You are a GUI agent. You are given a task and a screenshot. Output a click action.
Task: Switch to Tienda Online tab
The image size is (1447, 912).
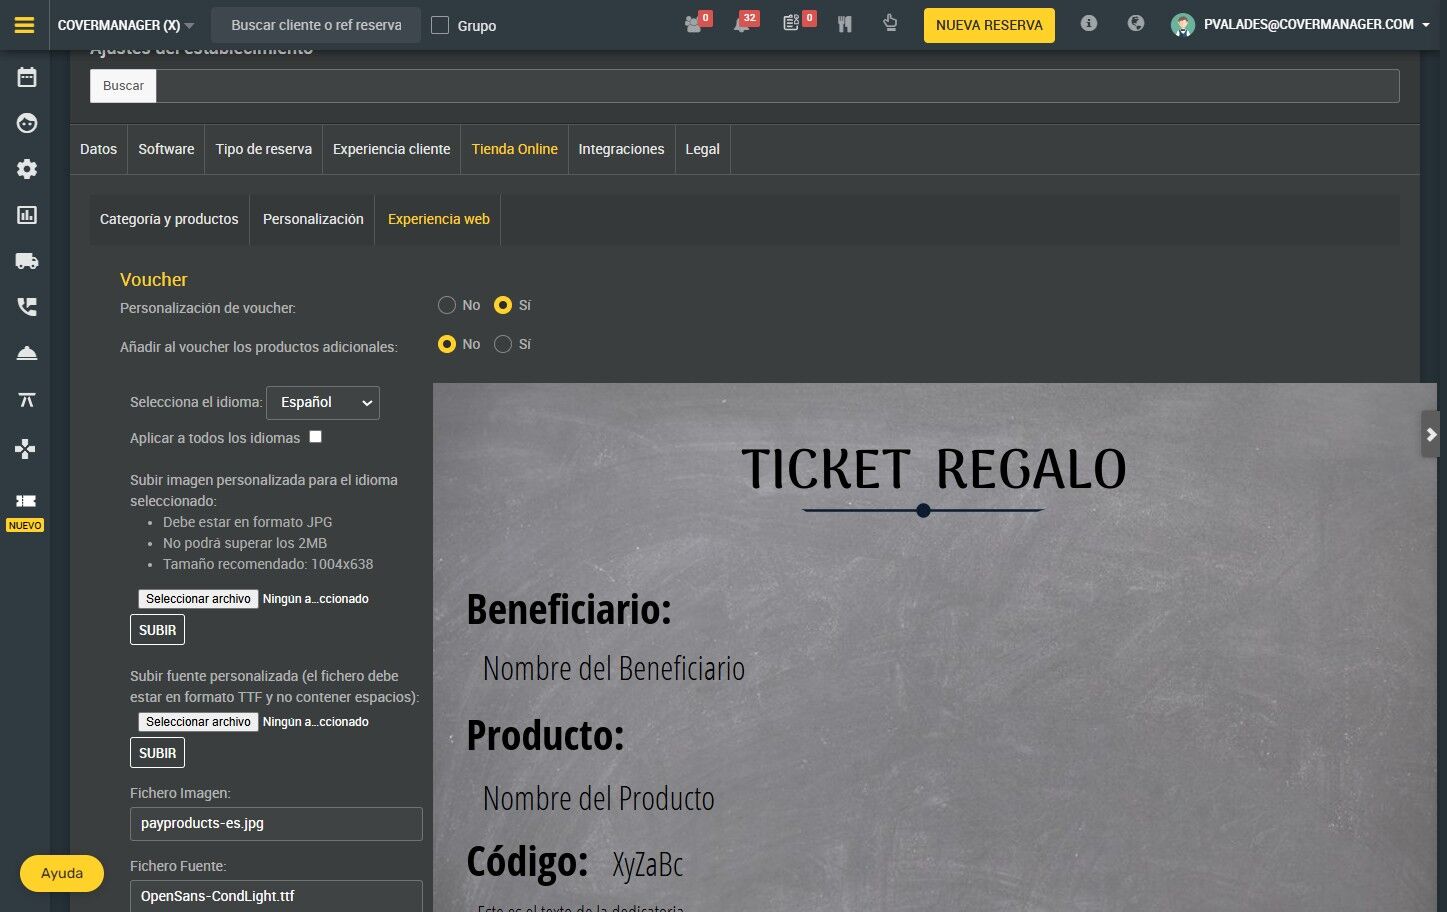[515, 149]
